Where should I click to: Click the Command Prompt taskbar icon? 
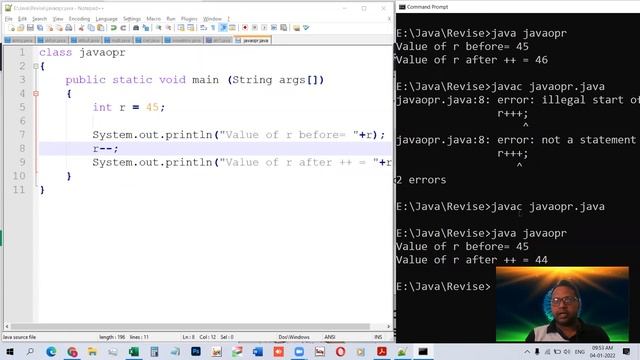pyautogui.click(x=423, y=351)
